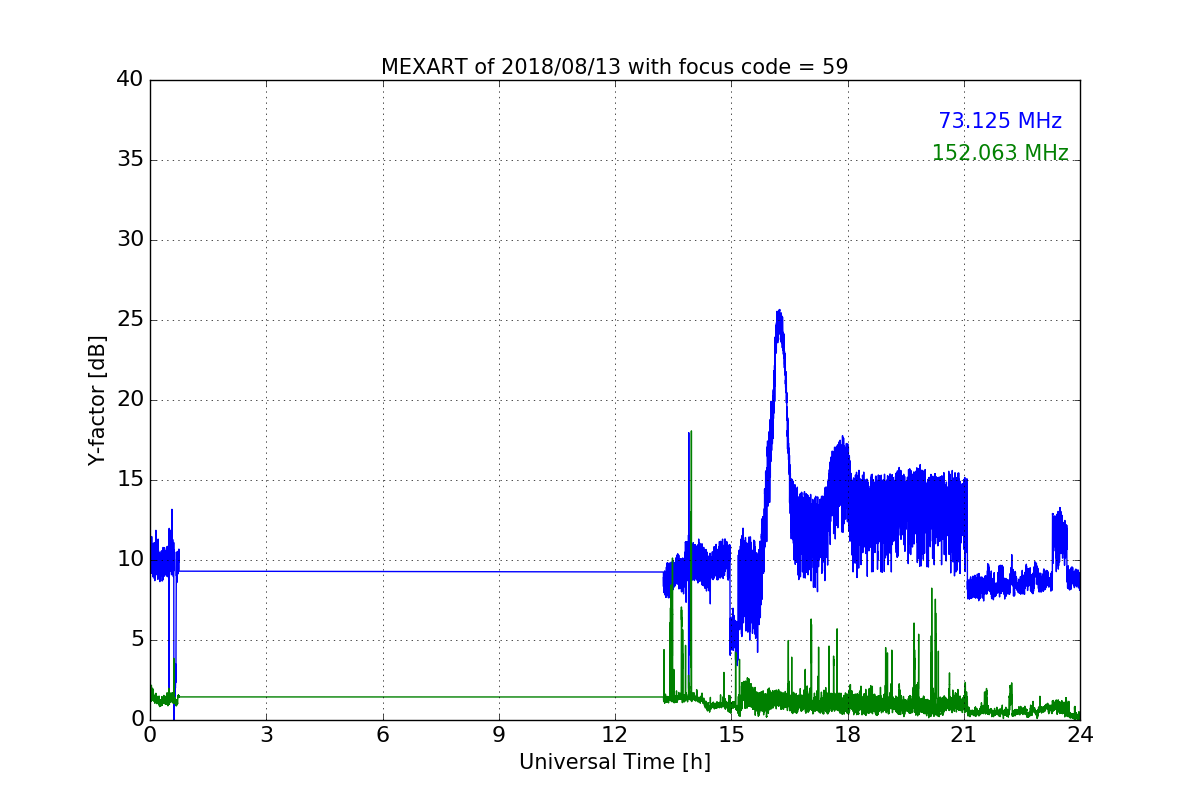This screenshot has height=800, width=1200.
Task: Click the x-axis tick label '24'
Action: (1080, 734)
